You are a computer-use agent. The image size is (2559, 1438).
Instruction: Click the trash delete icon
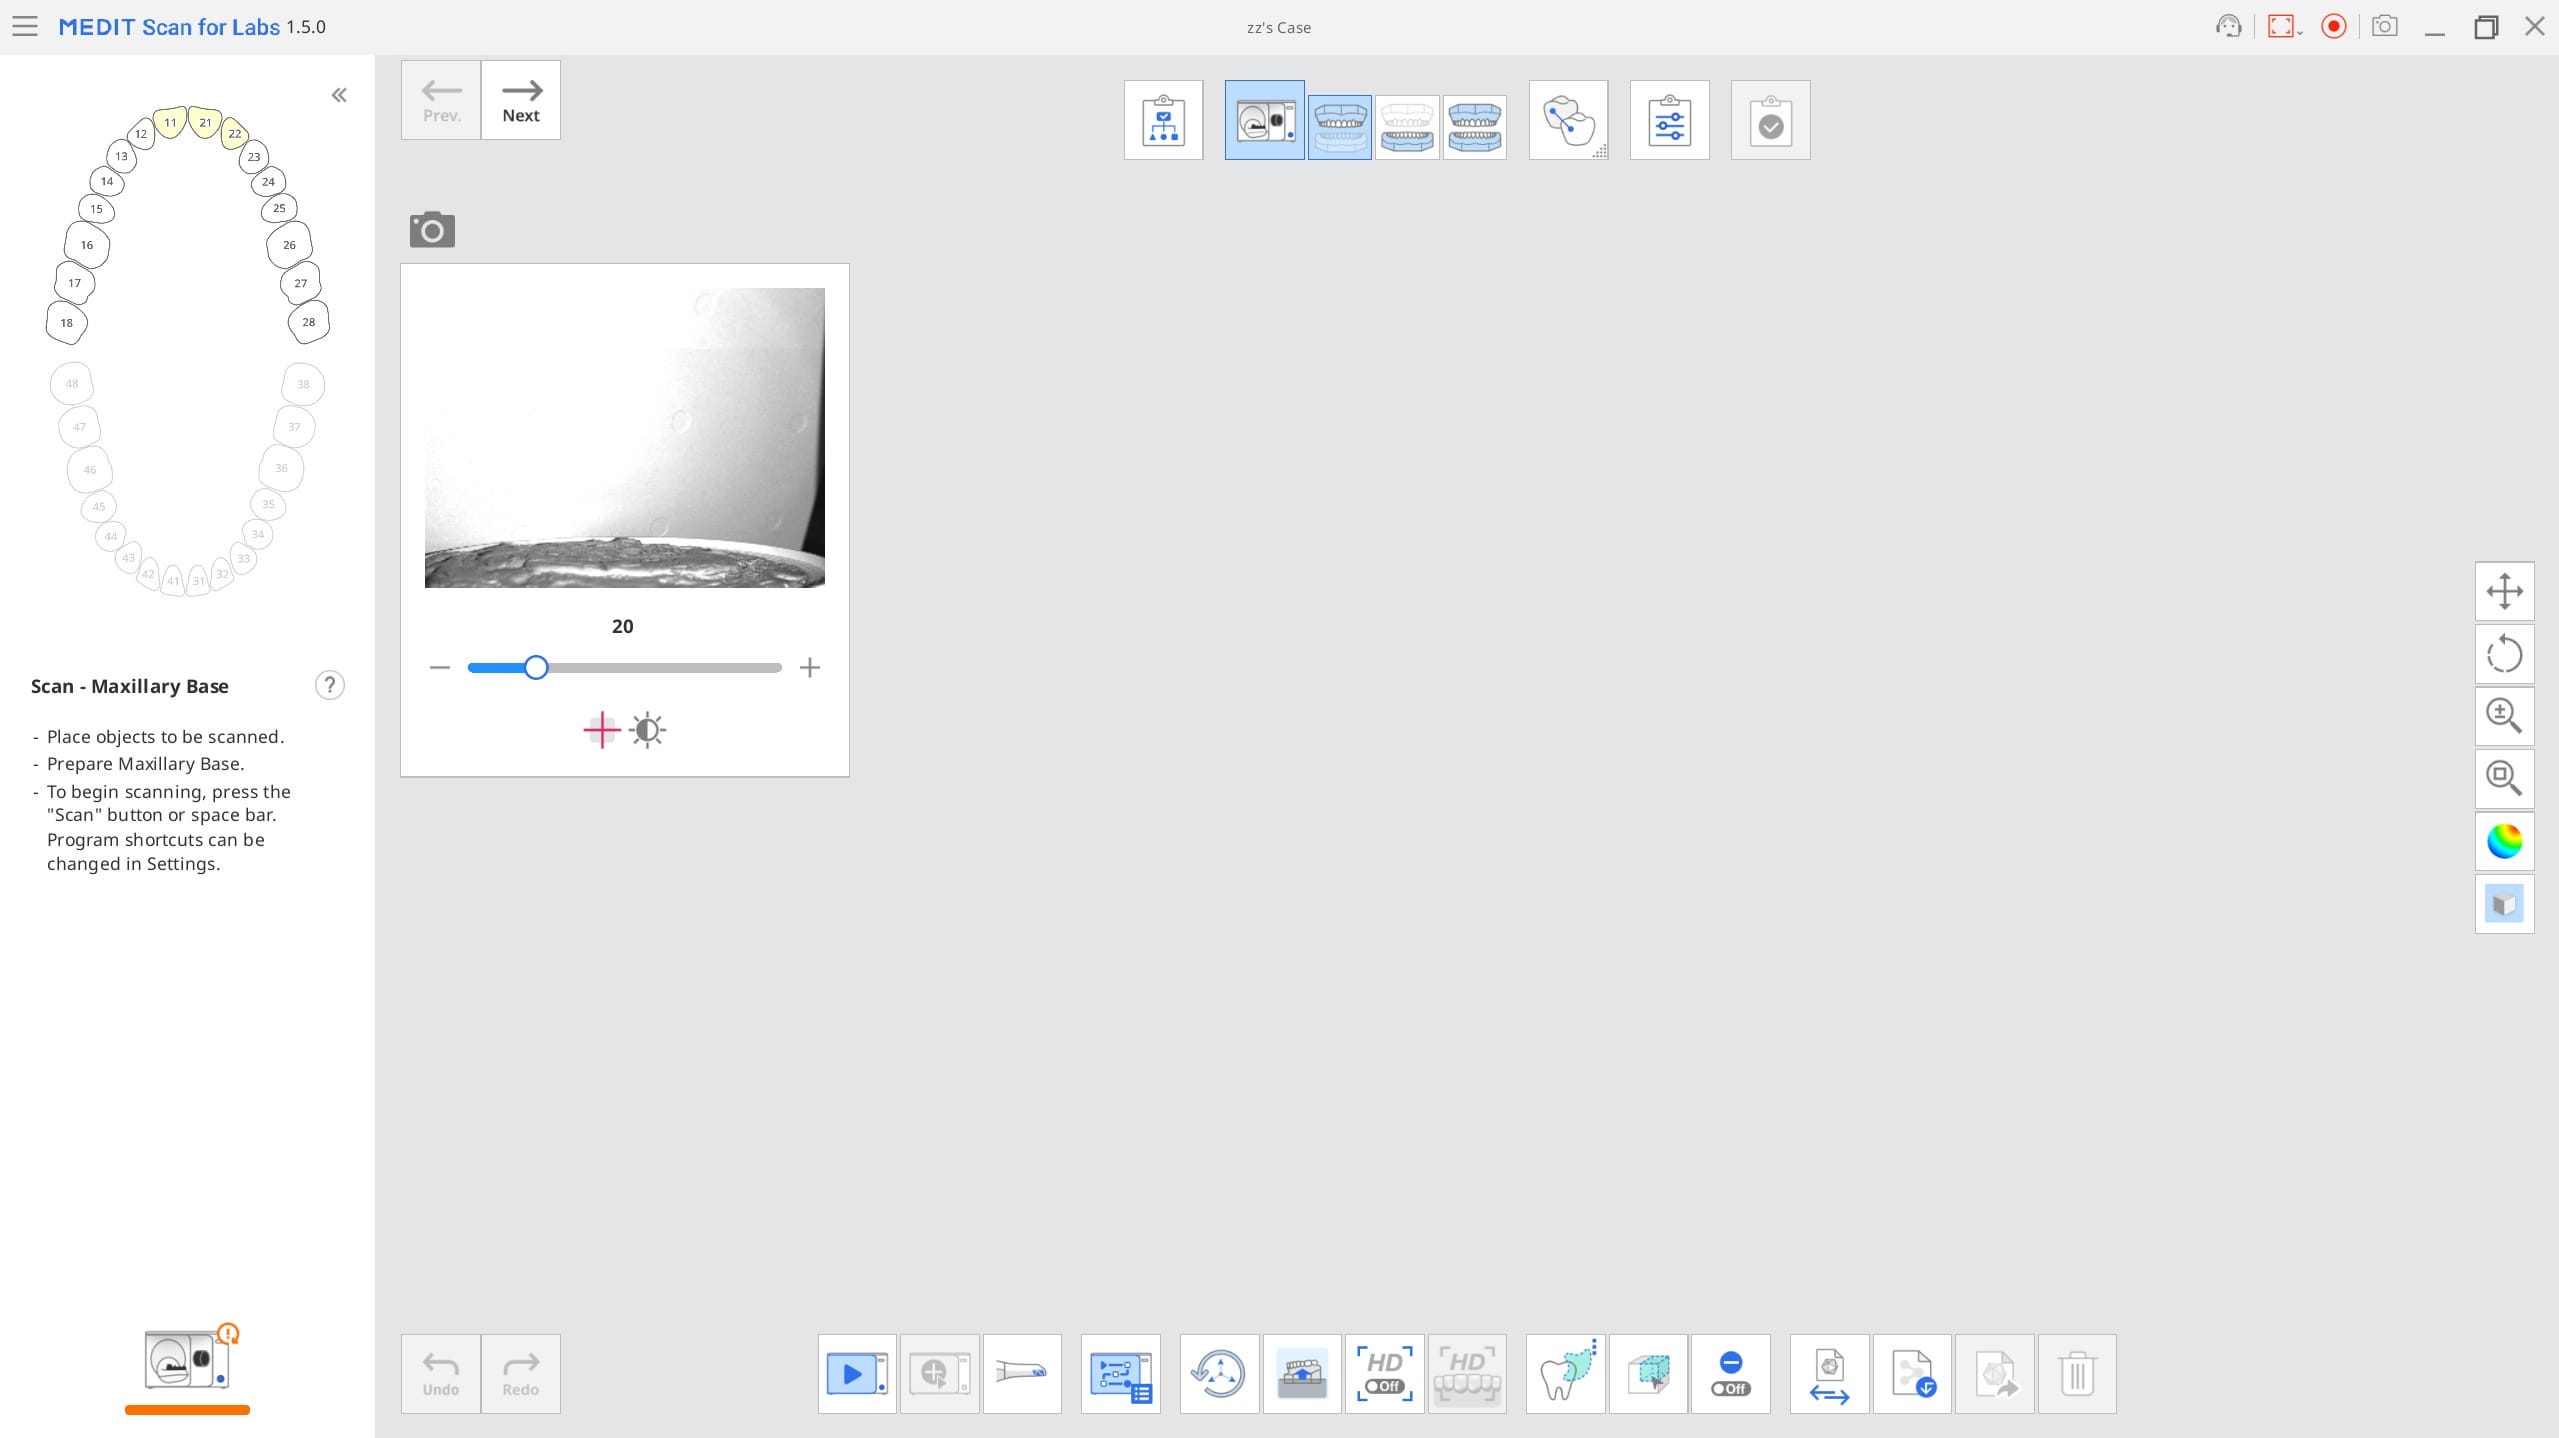(2077, 1373)
